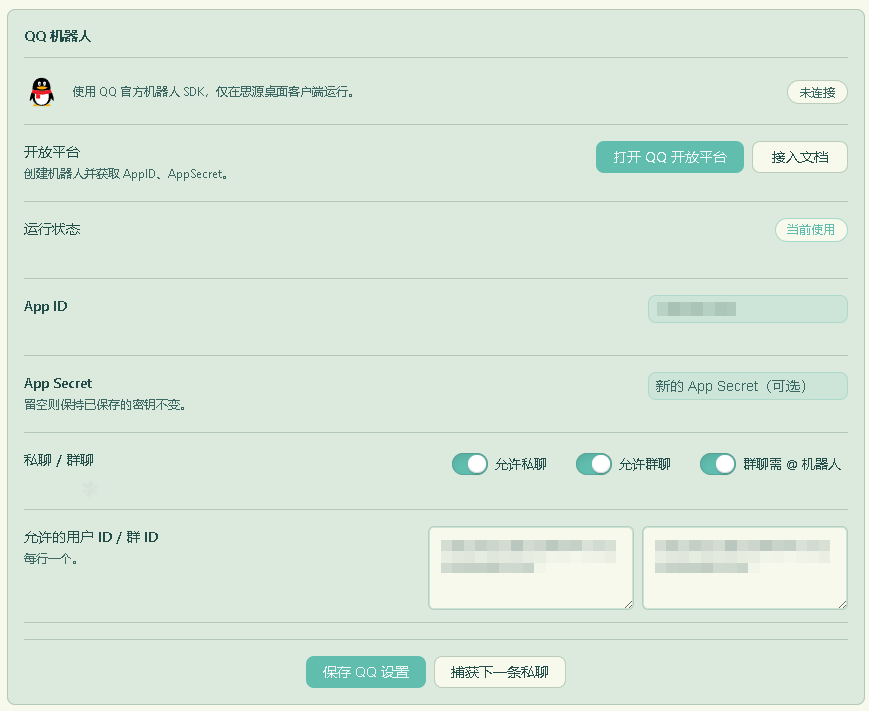The width and height of the screenshot is (869, 711).
Task: Click the SDK description text next to penguin
Action: 213,92
